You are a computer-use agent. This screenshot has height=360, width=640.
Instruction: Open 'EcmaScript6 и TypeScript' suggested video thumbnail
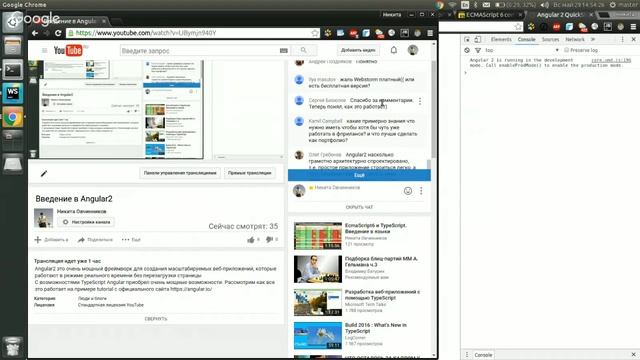pyautogui.click(x=318, y=236)
